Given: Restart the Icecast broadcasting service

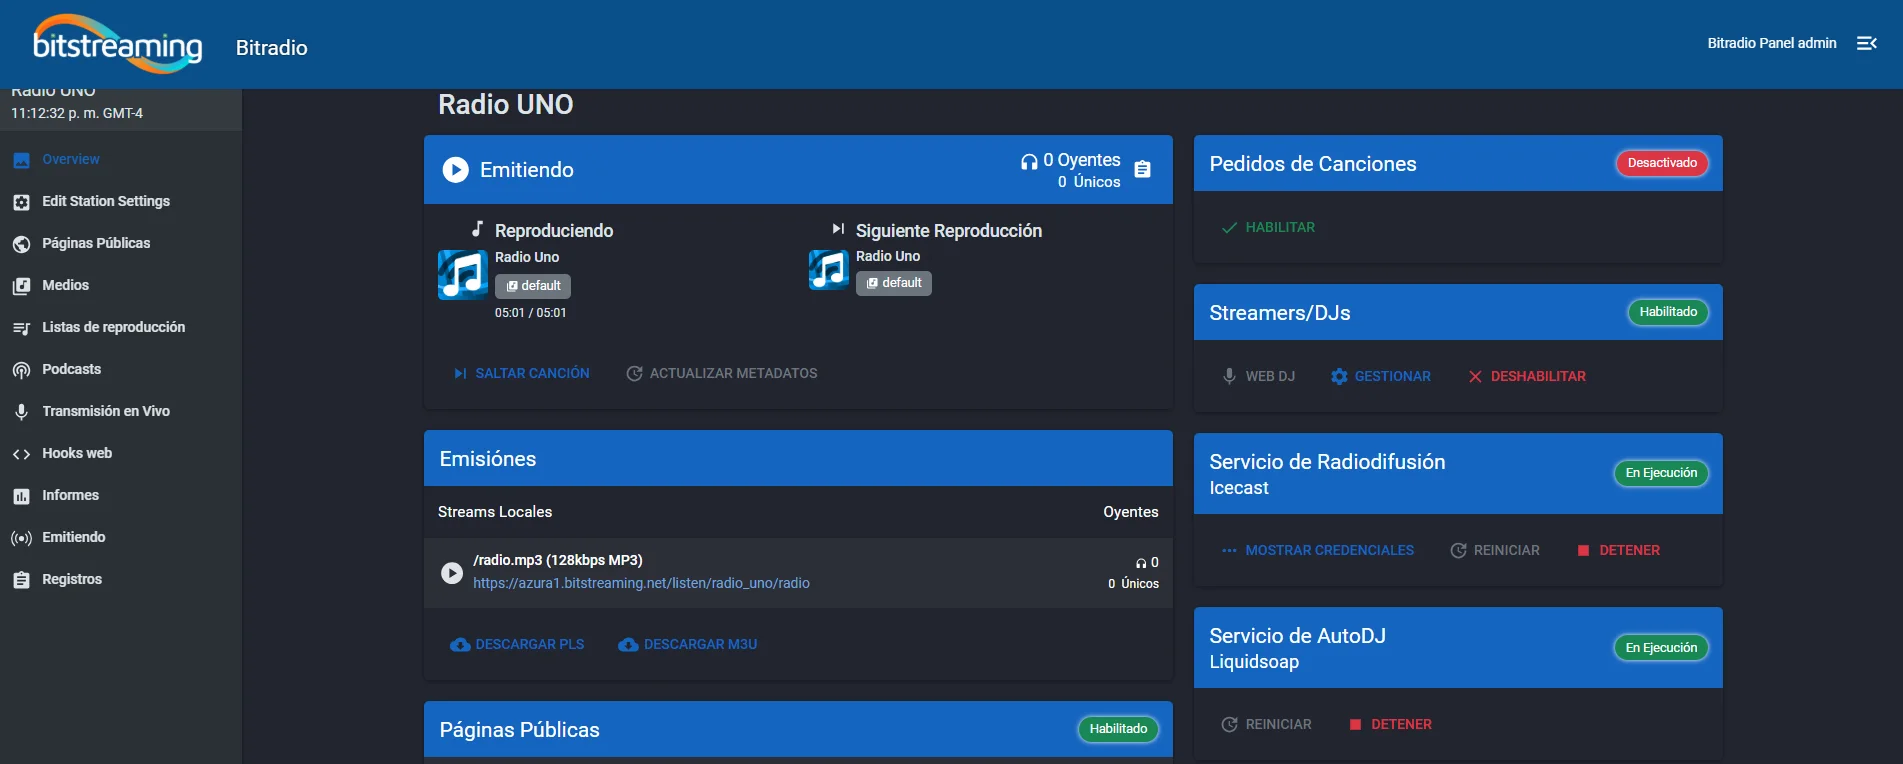Looking at the screenshot, I should pyautogui.click(x=1495, y=550).
